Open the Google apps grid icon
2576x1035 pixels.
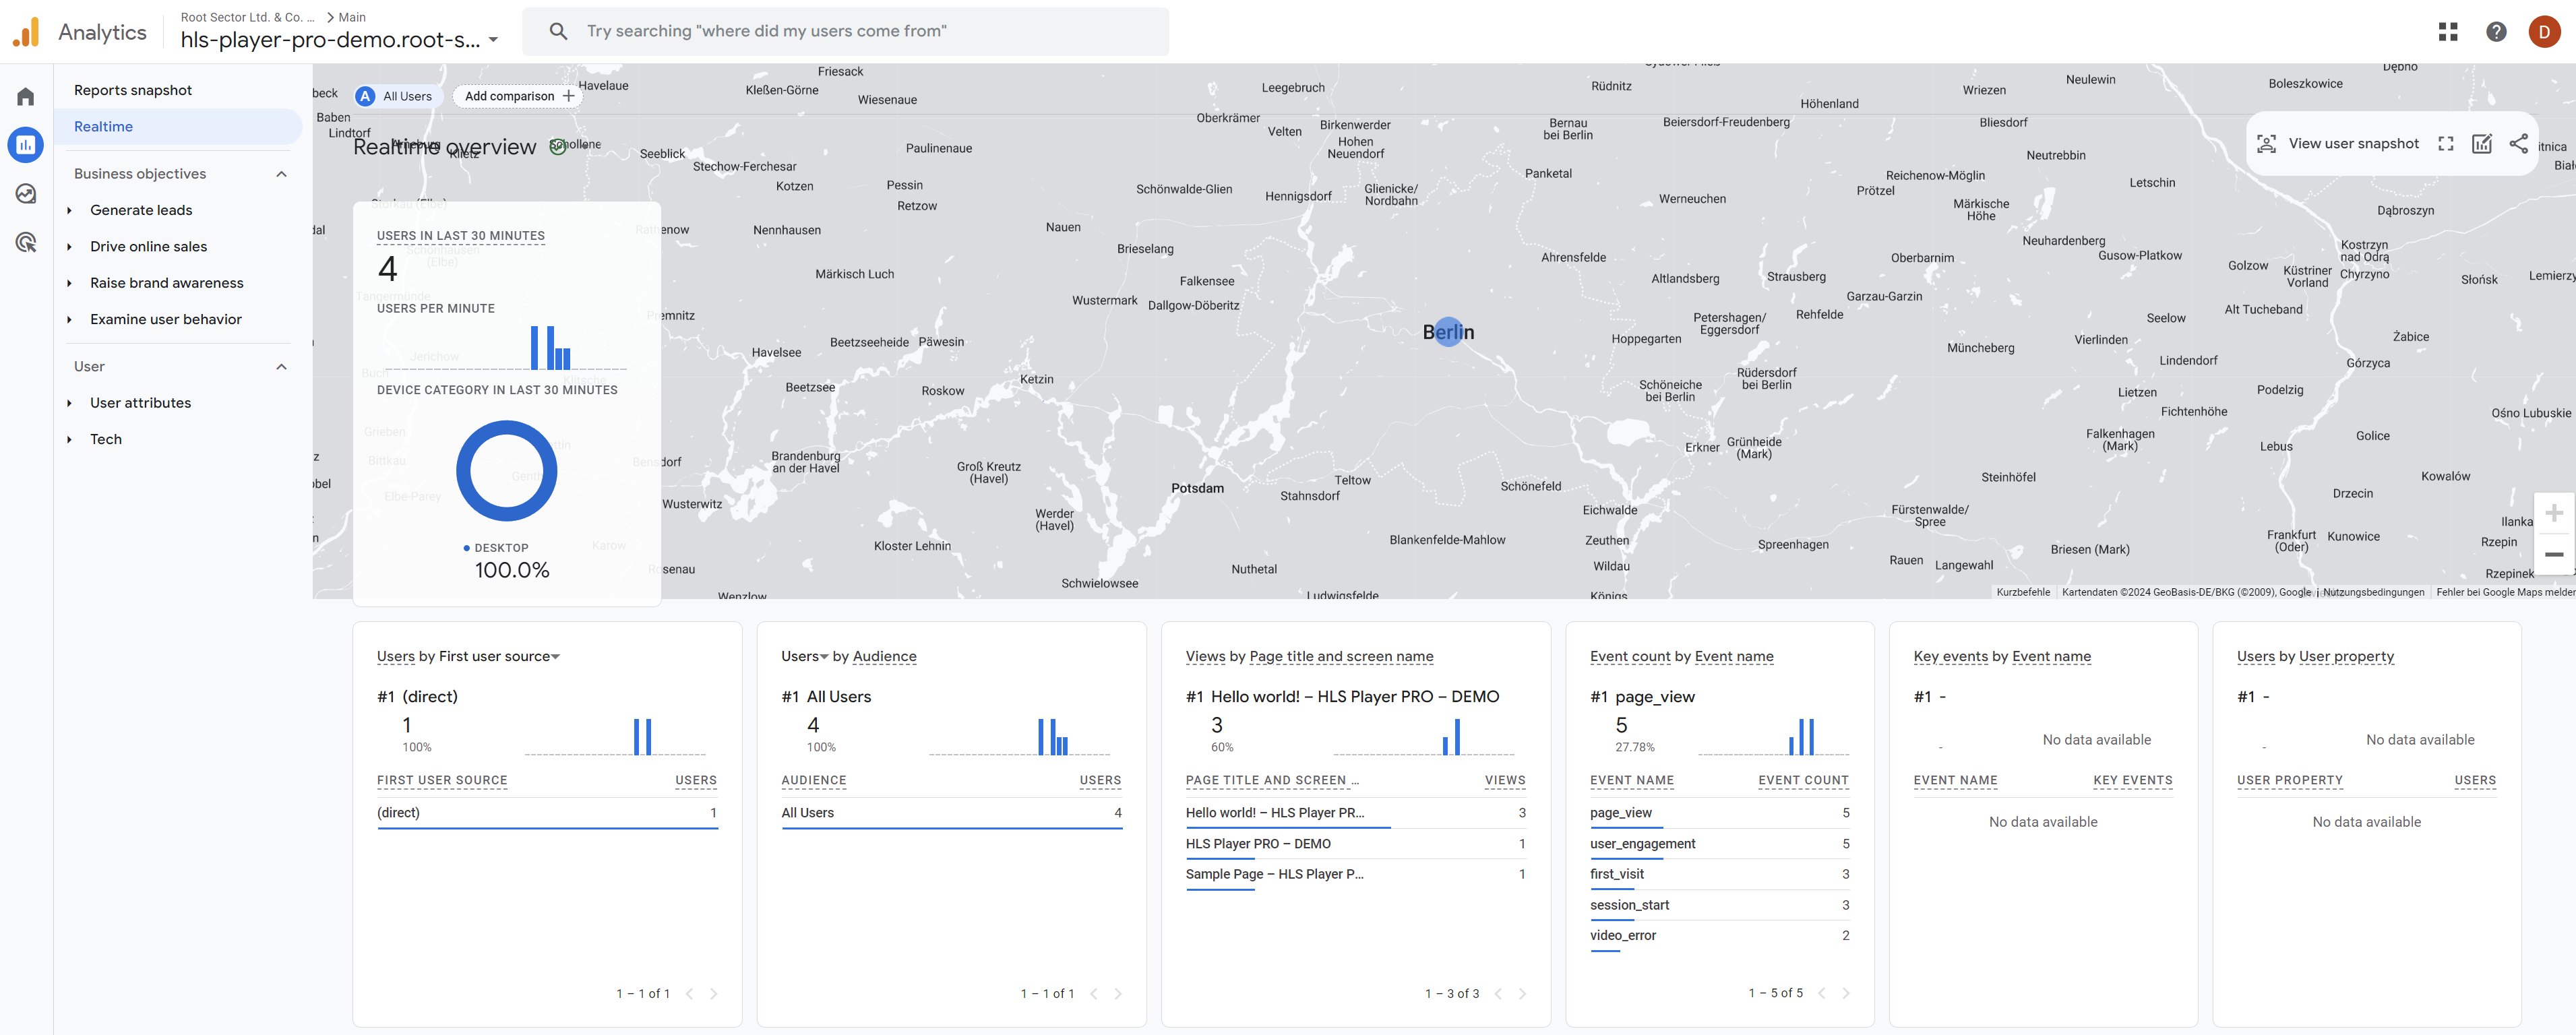point(2447,32)
